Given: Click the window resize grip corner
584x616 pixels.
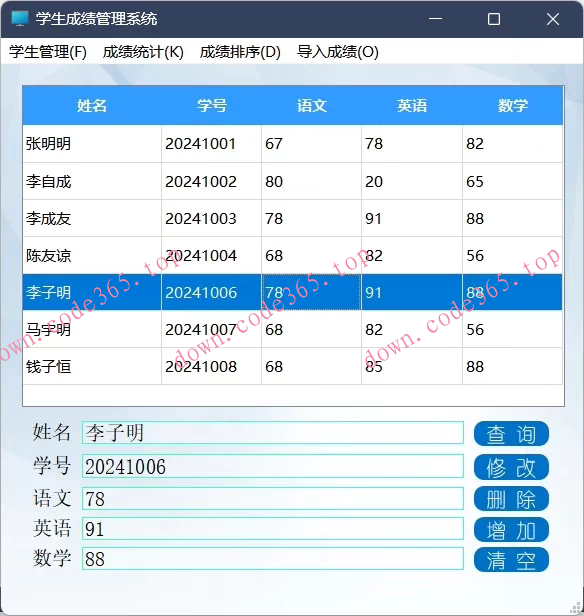Looking at the screenshot, I should click(x=575, y=608).
